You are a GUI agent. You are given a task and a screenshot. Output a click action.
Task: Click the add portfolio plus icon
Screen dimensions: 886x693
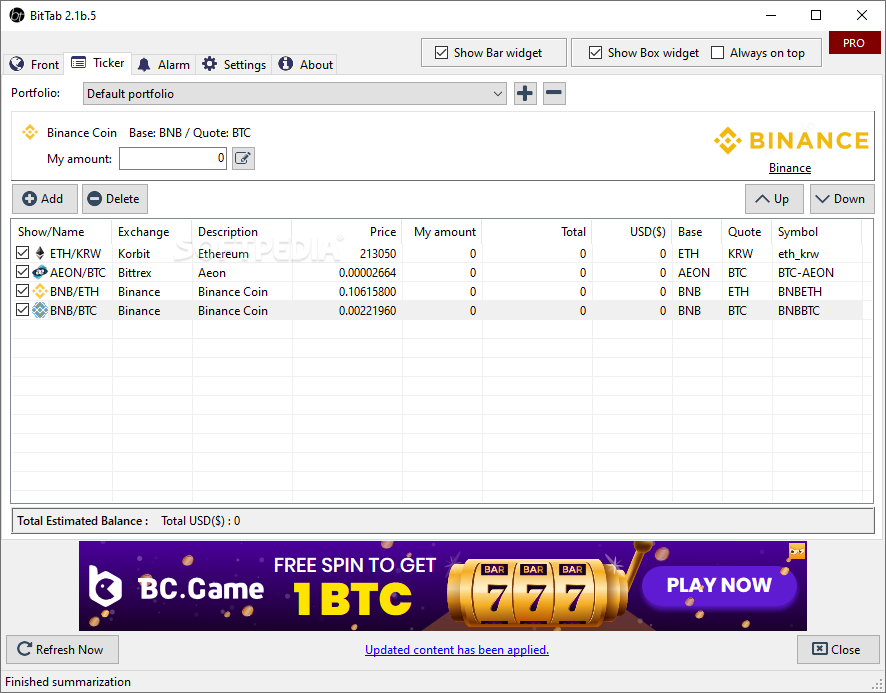pyautogui.click(x=525, y=93)
